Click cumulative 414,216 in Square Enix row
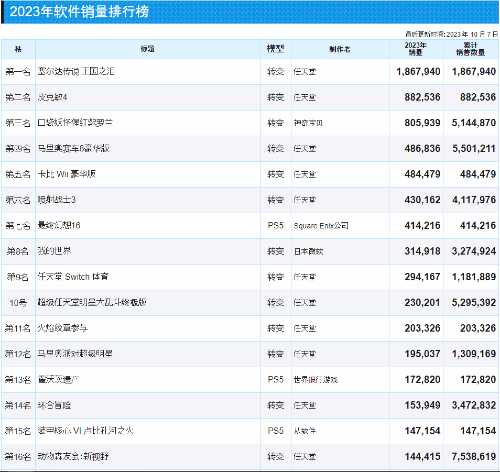The height and width of the screenshot is (472, 500). 478,226
